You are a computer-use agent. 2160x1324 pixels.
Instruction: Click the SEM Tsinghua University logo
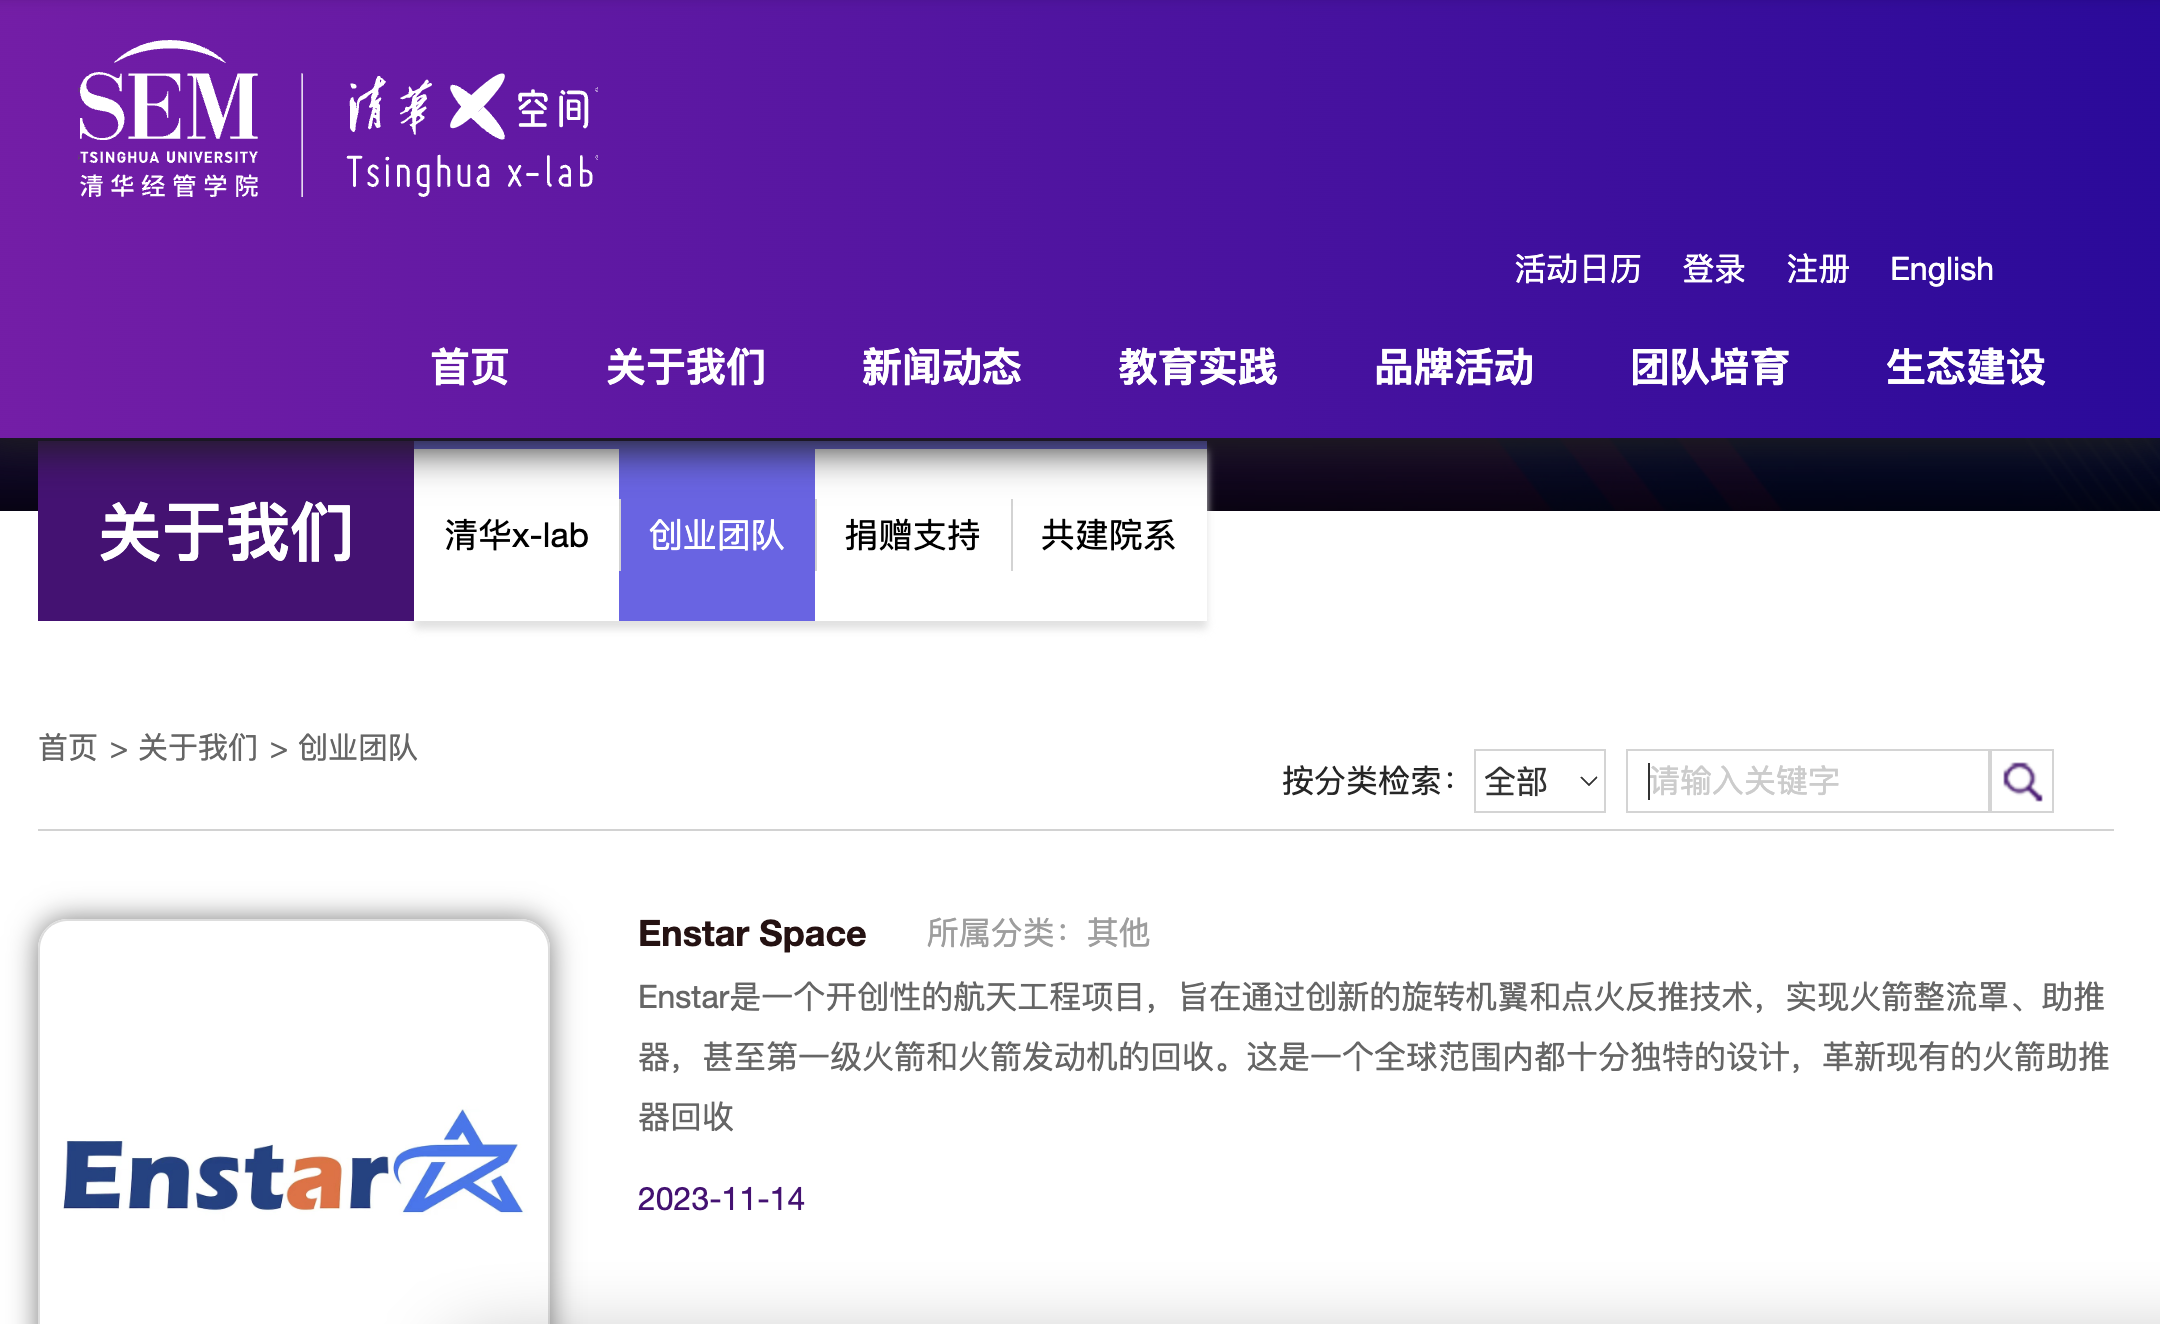point(169,120)
